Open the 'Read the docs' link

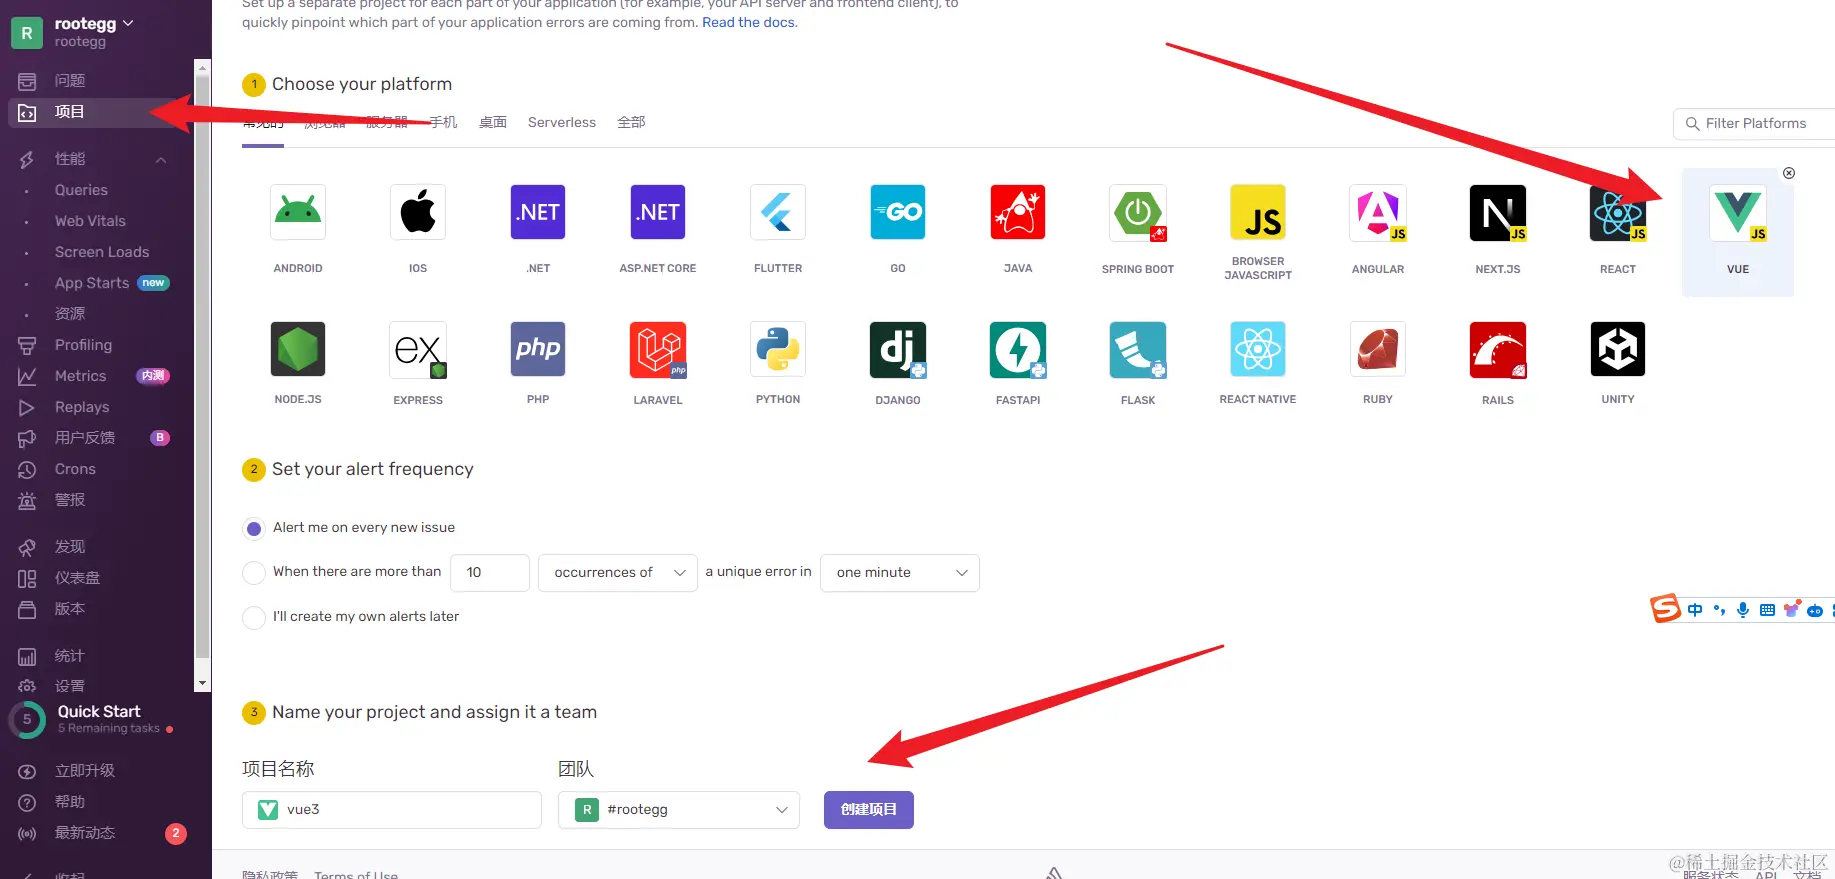tap(749, 22)
